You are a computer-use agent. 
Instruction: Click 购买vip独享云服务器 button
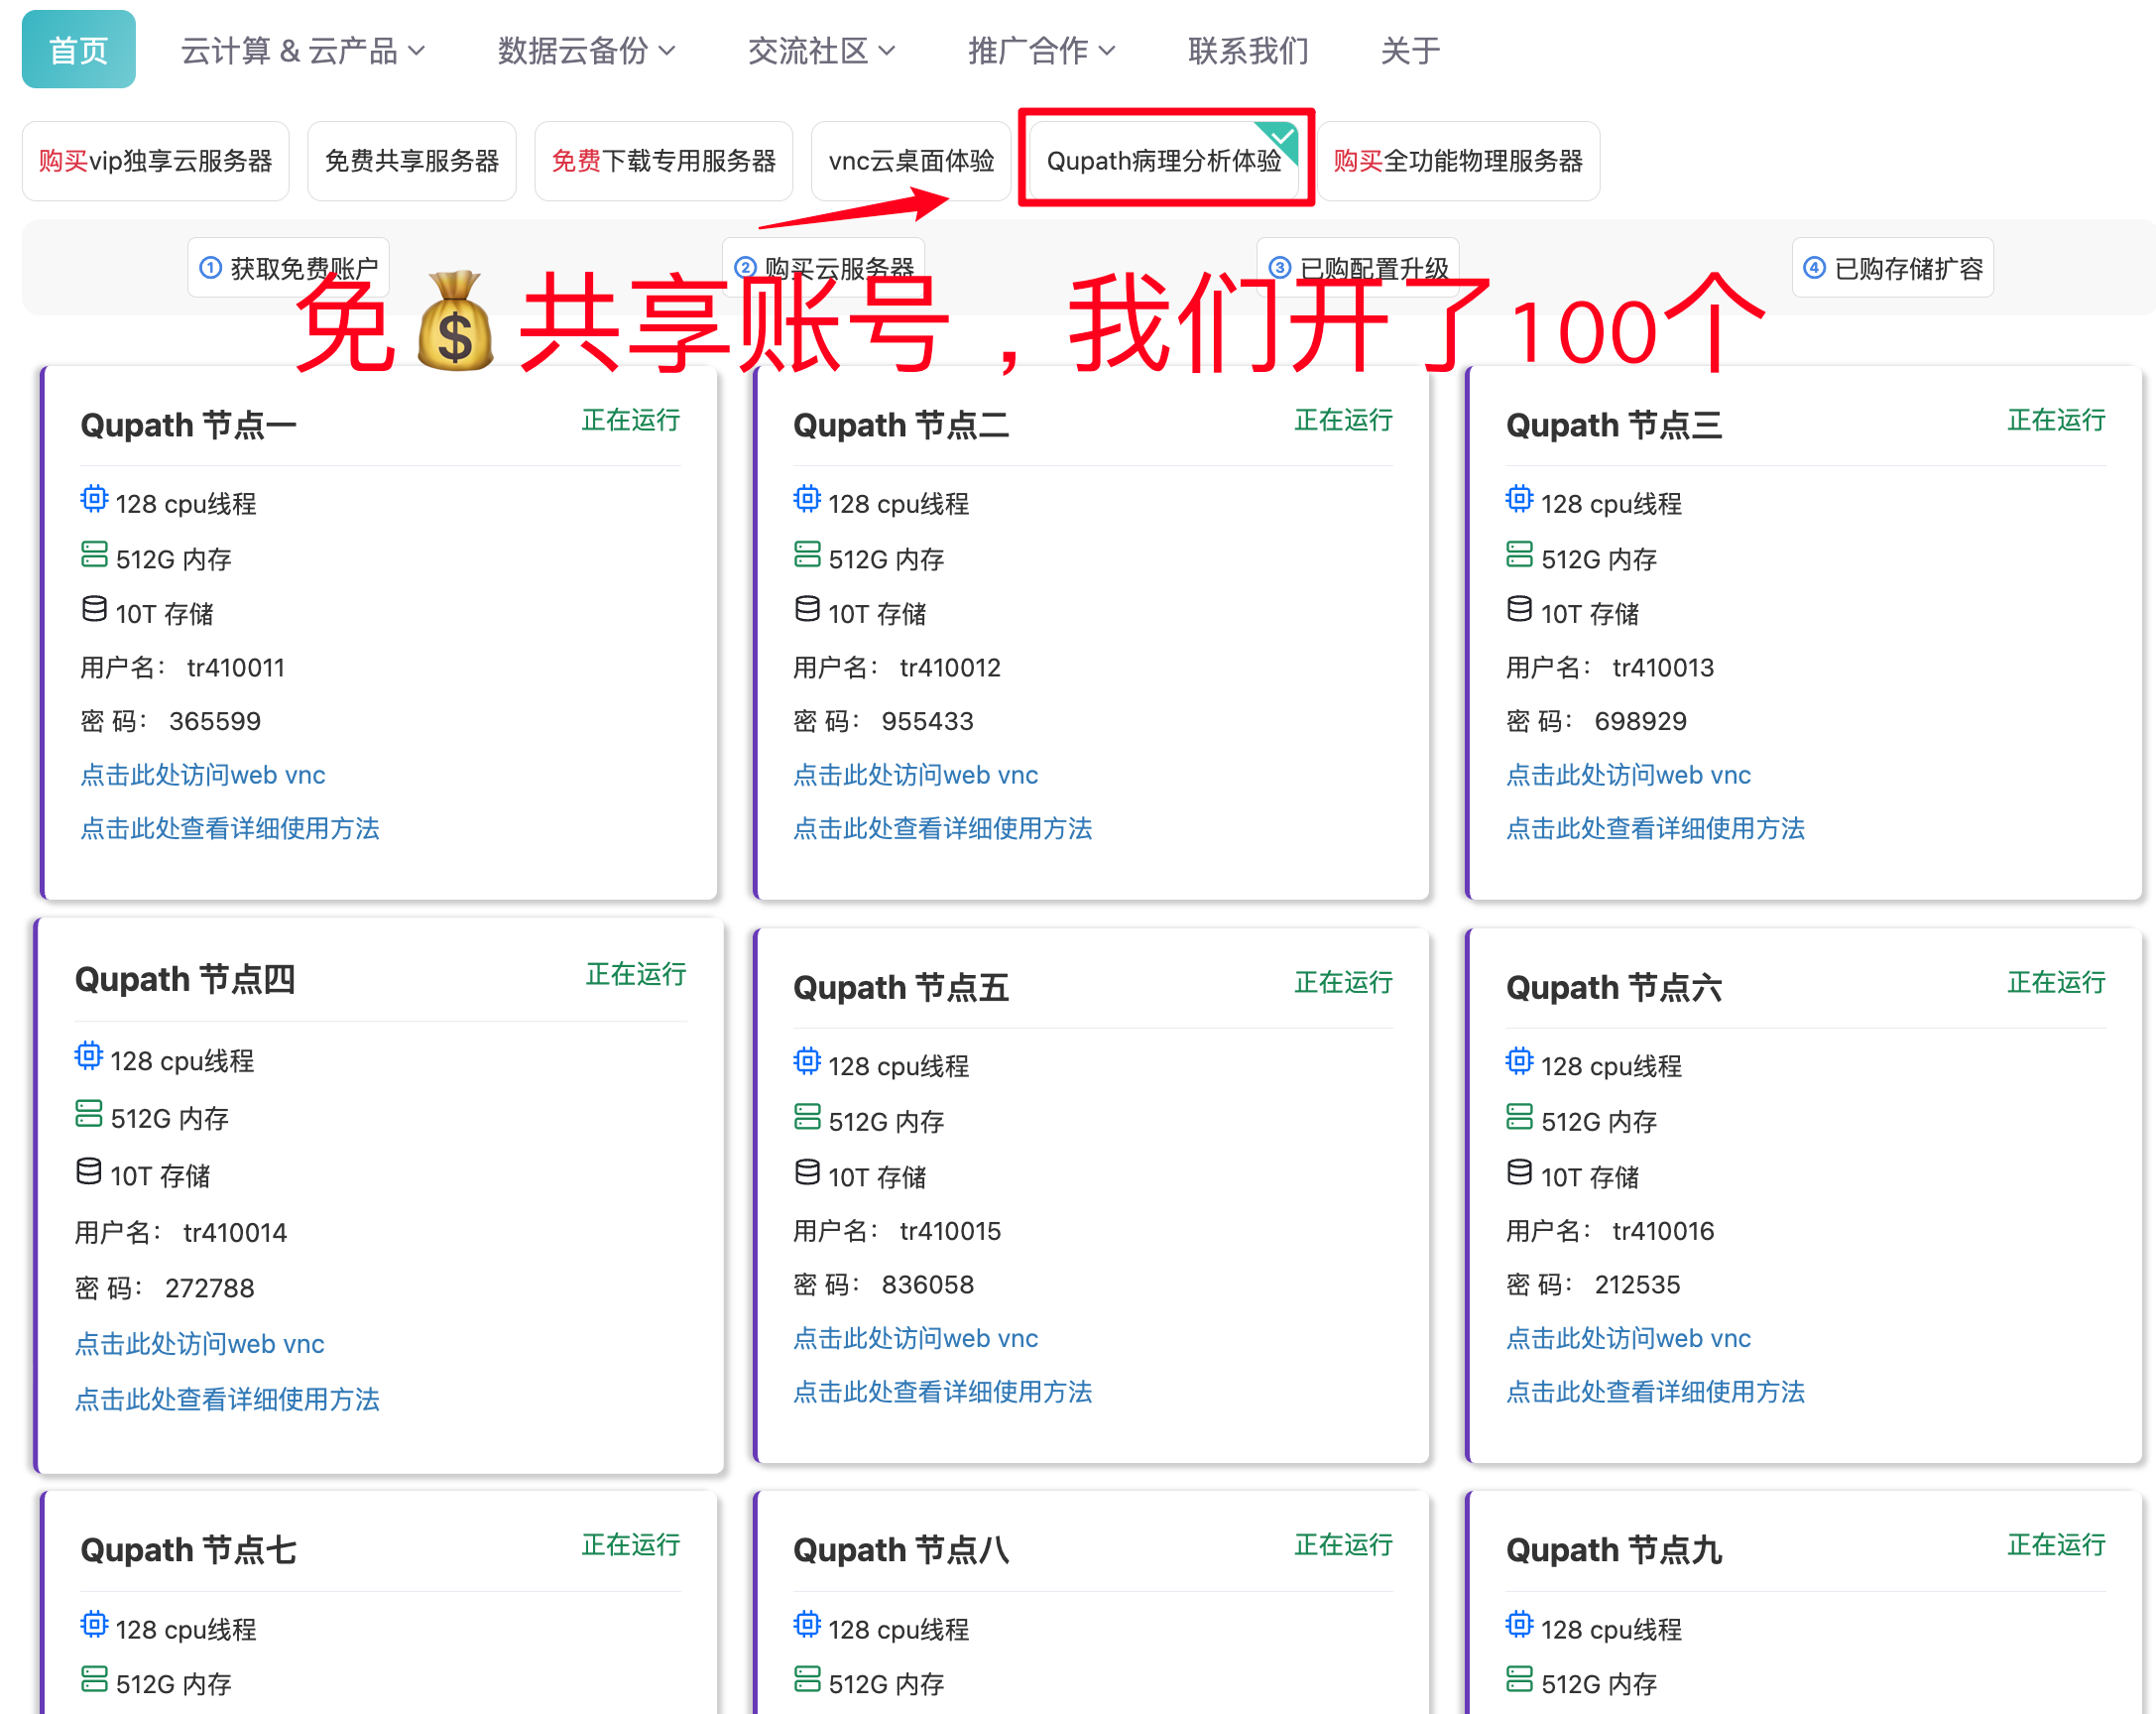pos(155,161)
